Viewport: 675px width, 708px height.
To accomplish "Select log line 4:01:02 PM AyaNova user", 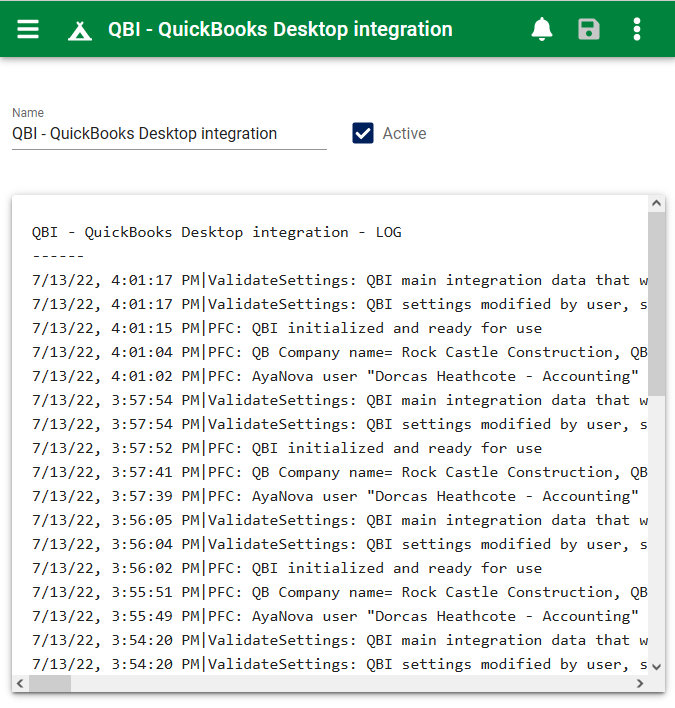I will click(x=335, y=376).
